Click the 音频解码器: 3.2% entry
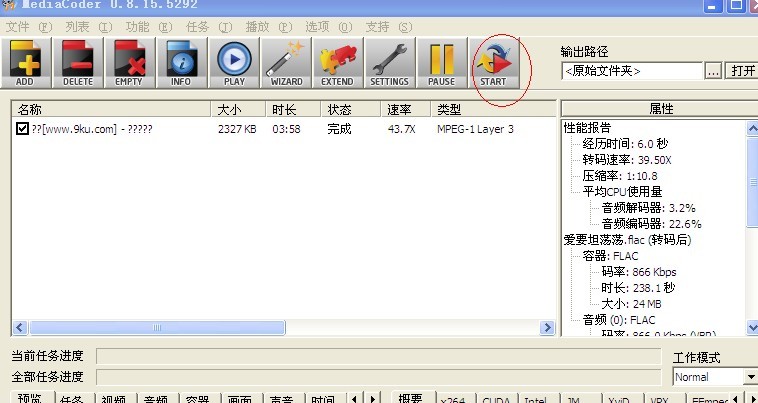758x403 pixels. [x=648, y=208]
